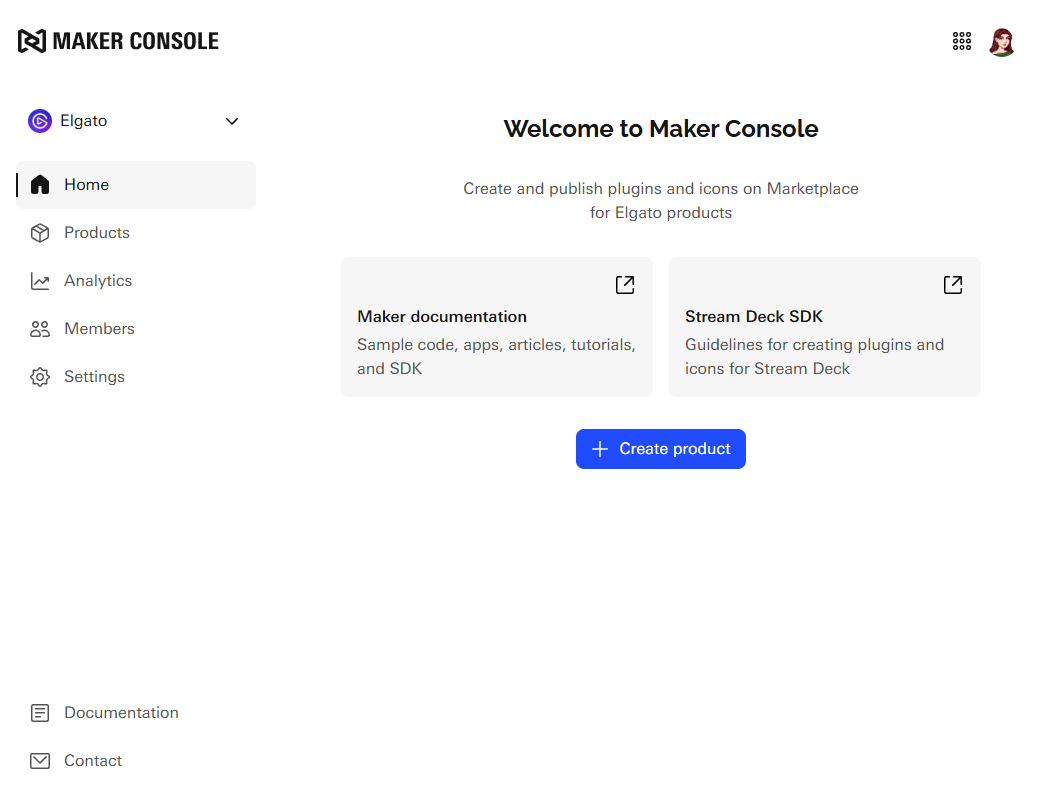
Task: Click the Products box icon
Action: [40, 233]
